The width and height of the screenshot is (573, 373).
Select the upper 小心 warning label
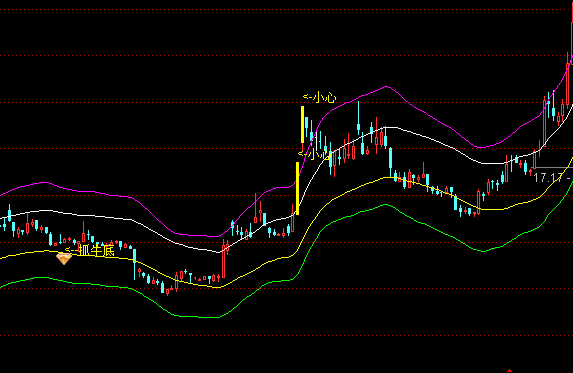click(319, 98)
